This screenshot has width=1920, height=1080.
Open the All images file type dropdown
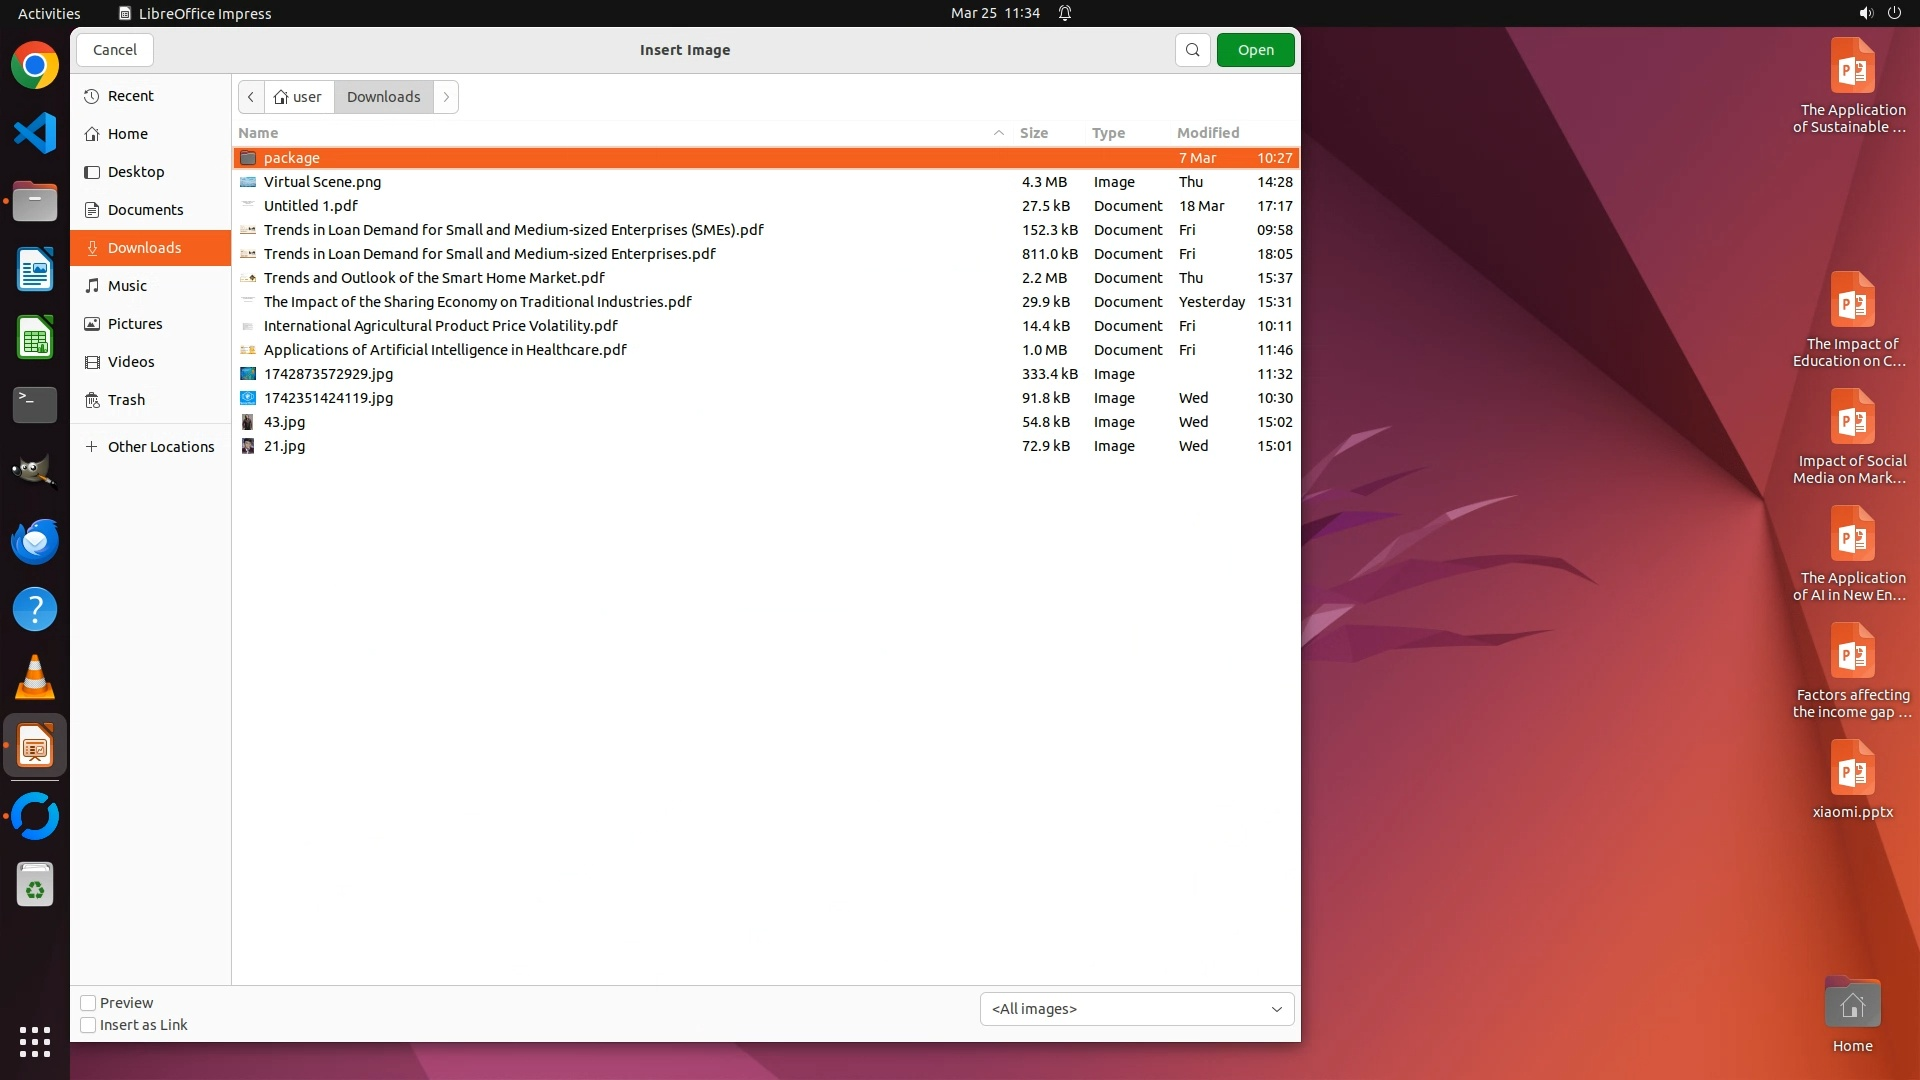pos(1136,1009)
